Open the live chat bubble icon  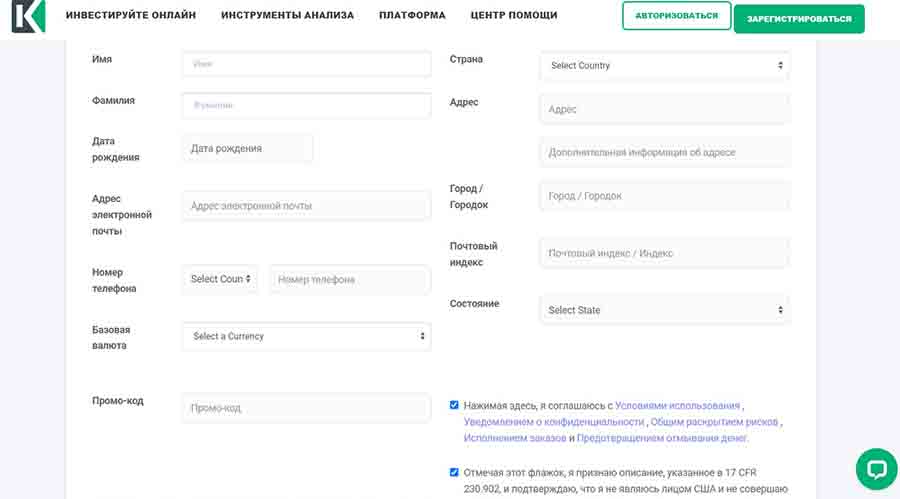pyautogui.click(x=876, y=468)
